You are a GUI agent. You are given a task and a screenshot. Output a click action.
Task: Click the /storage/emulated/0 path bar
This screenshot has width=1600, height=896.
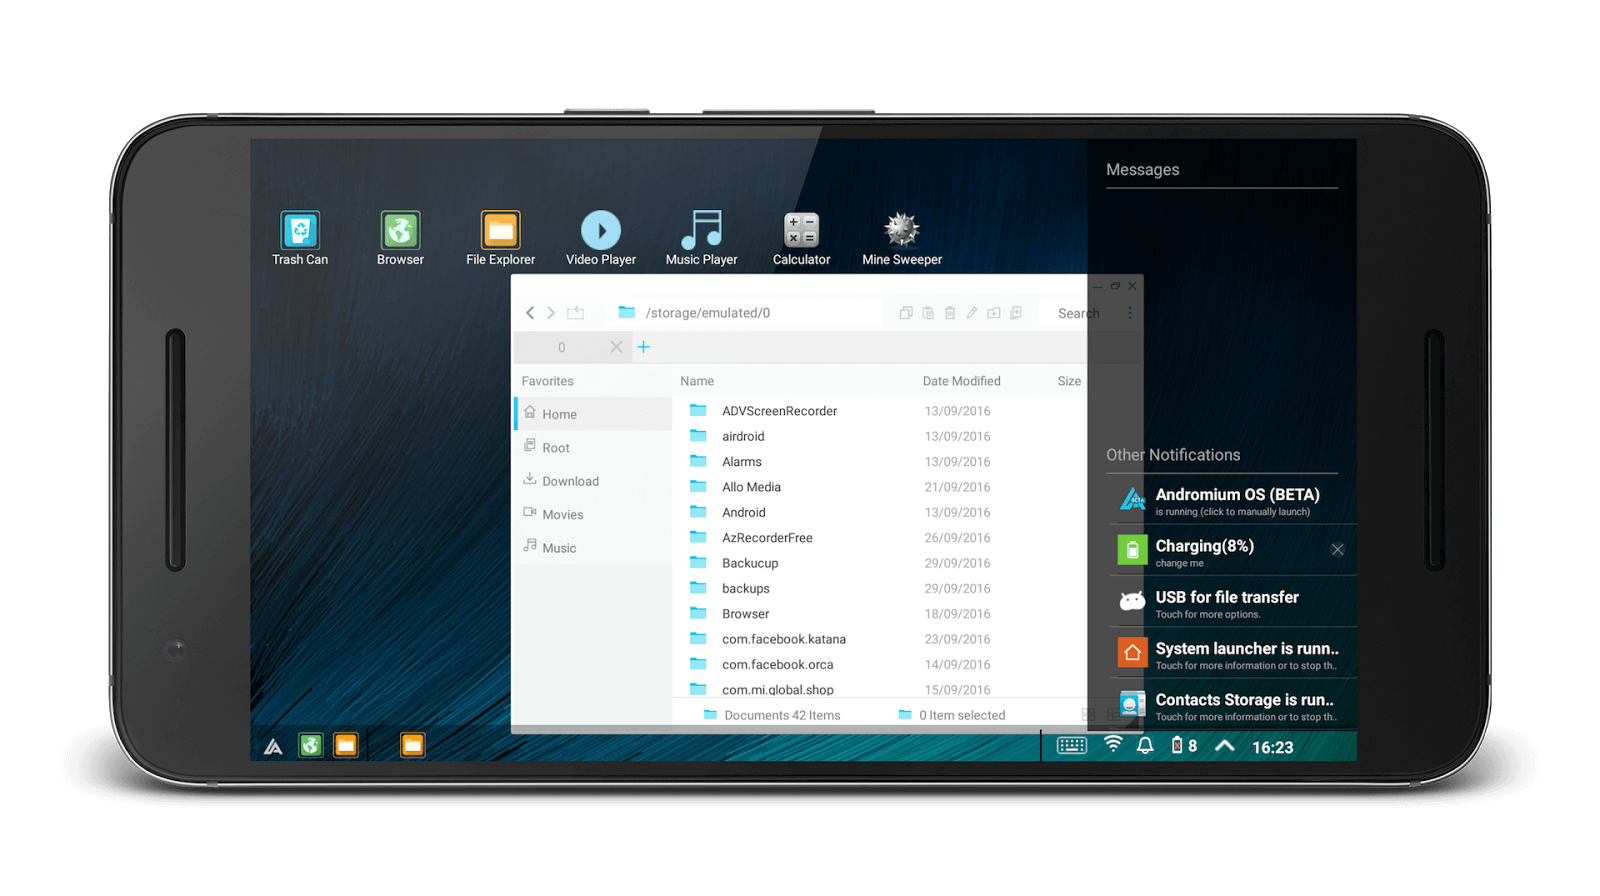745,313
